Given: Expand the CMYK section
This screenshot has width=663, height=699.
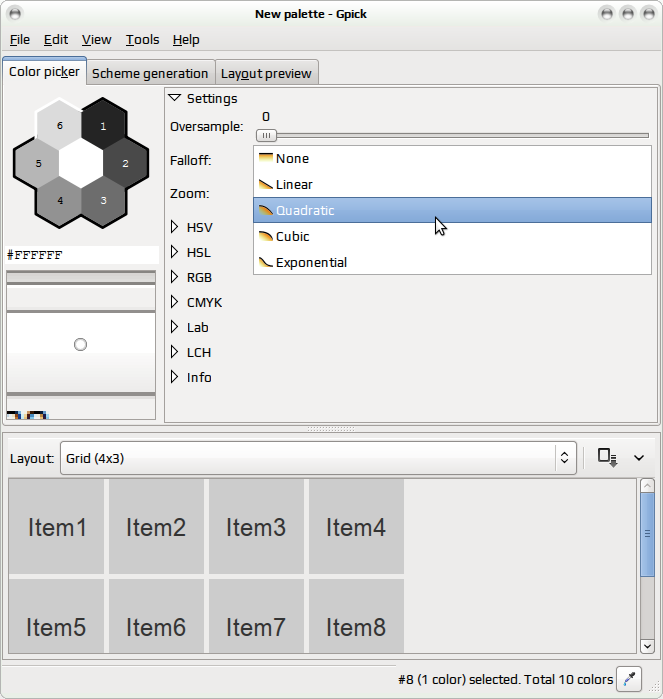Looking at the screenshot, I should (x=174, y=302).
